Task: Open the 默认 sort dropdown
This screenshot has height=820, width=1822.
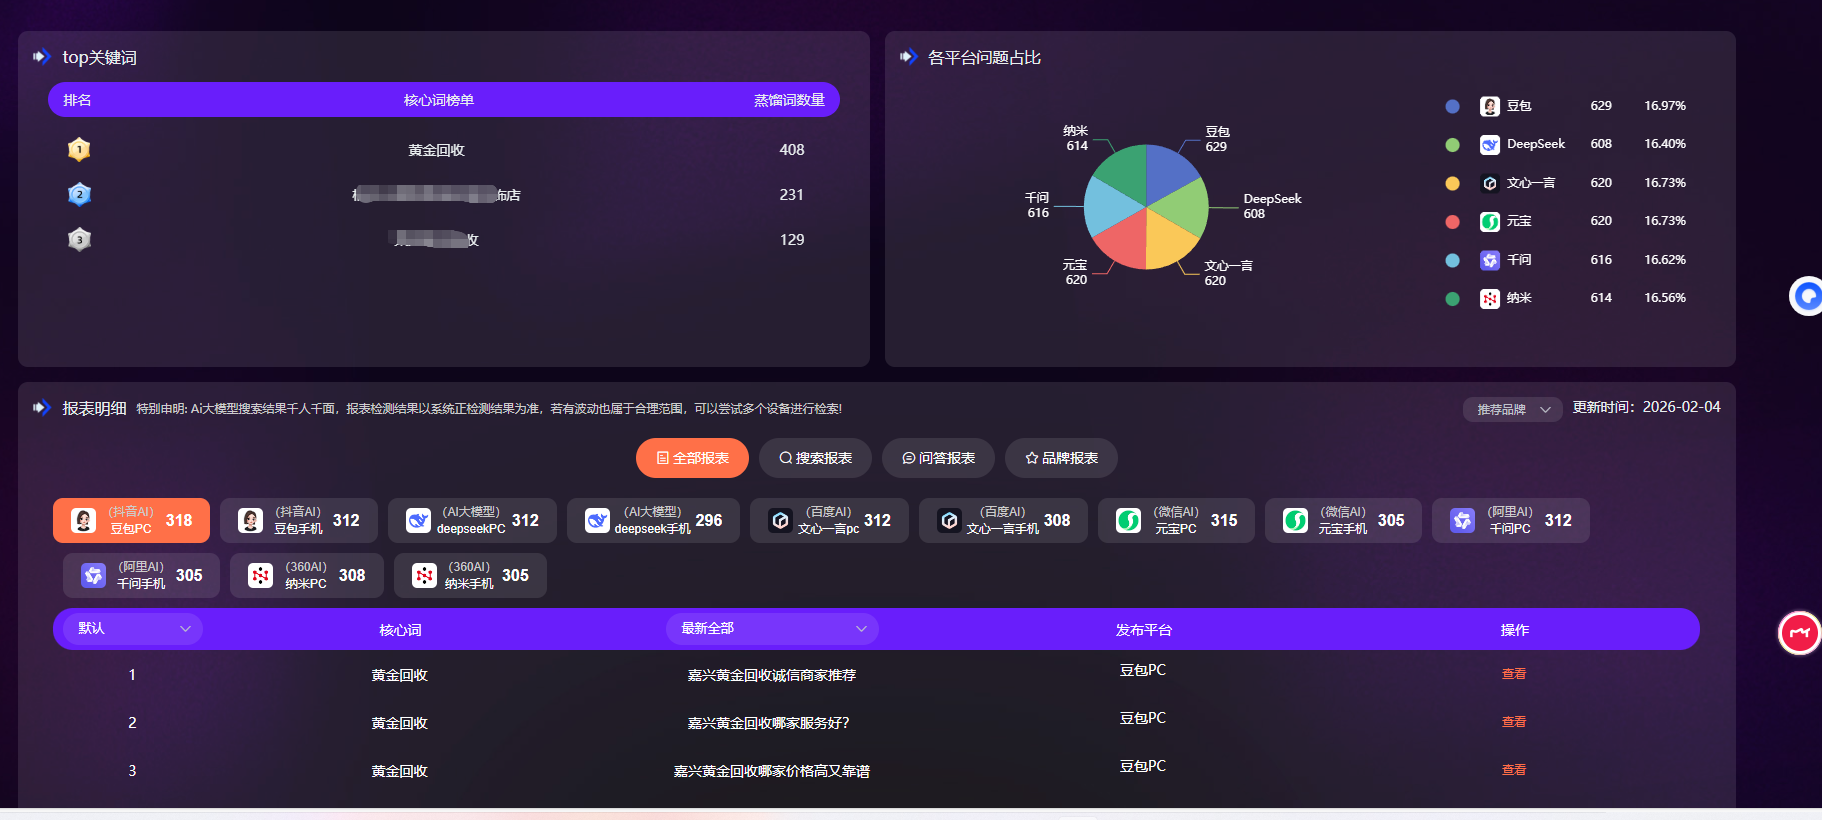Action: point(133,629)
